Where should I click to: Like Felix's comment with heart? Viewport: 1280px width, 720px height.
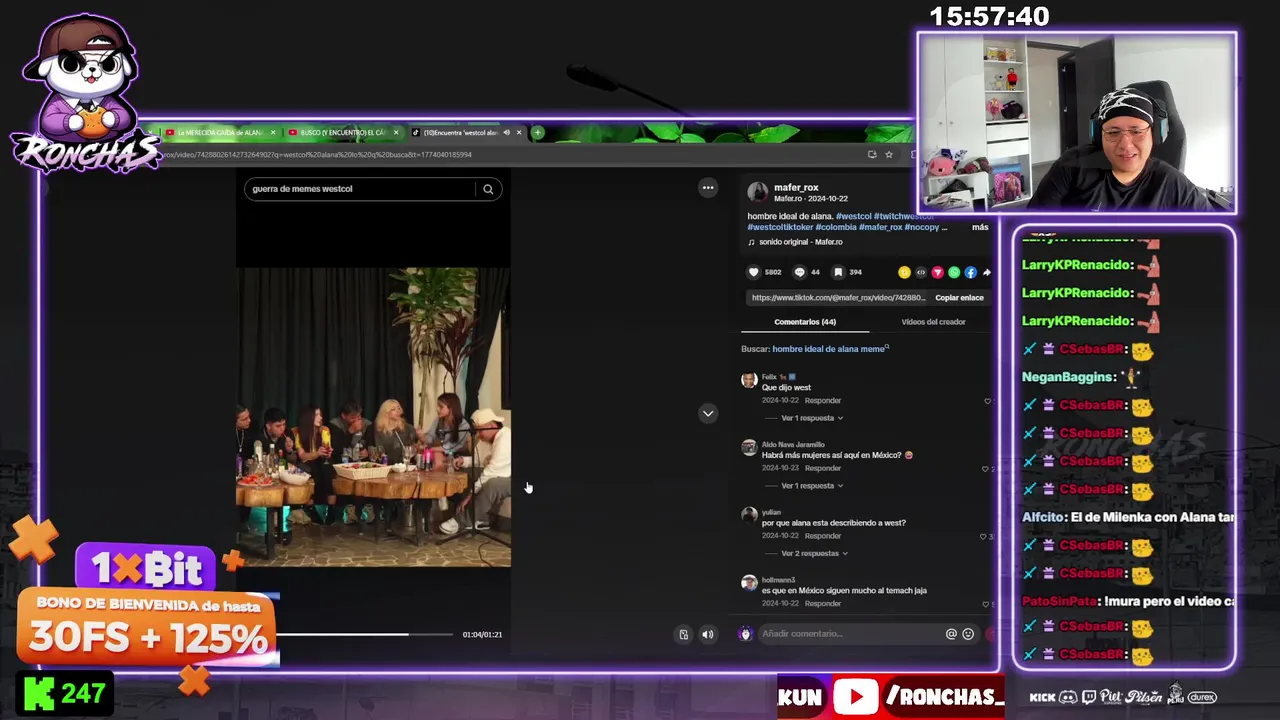click(x=987, y=401)
